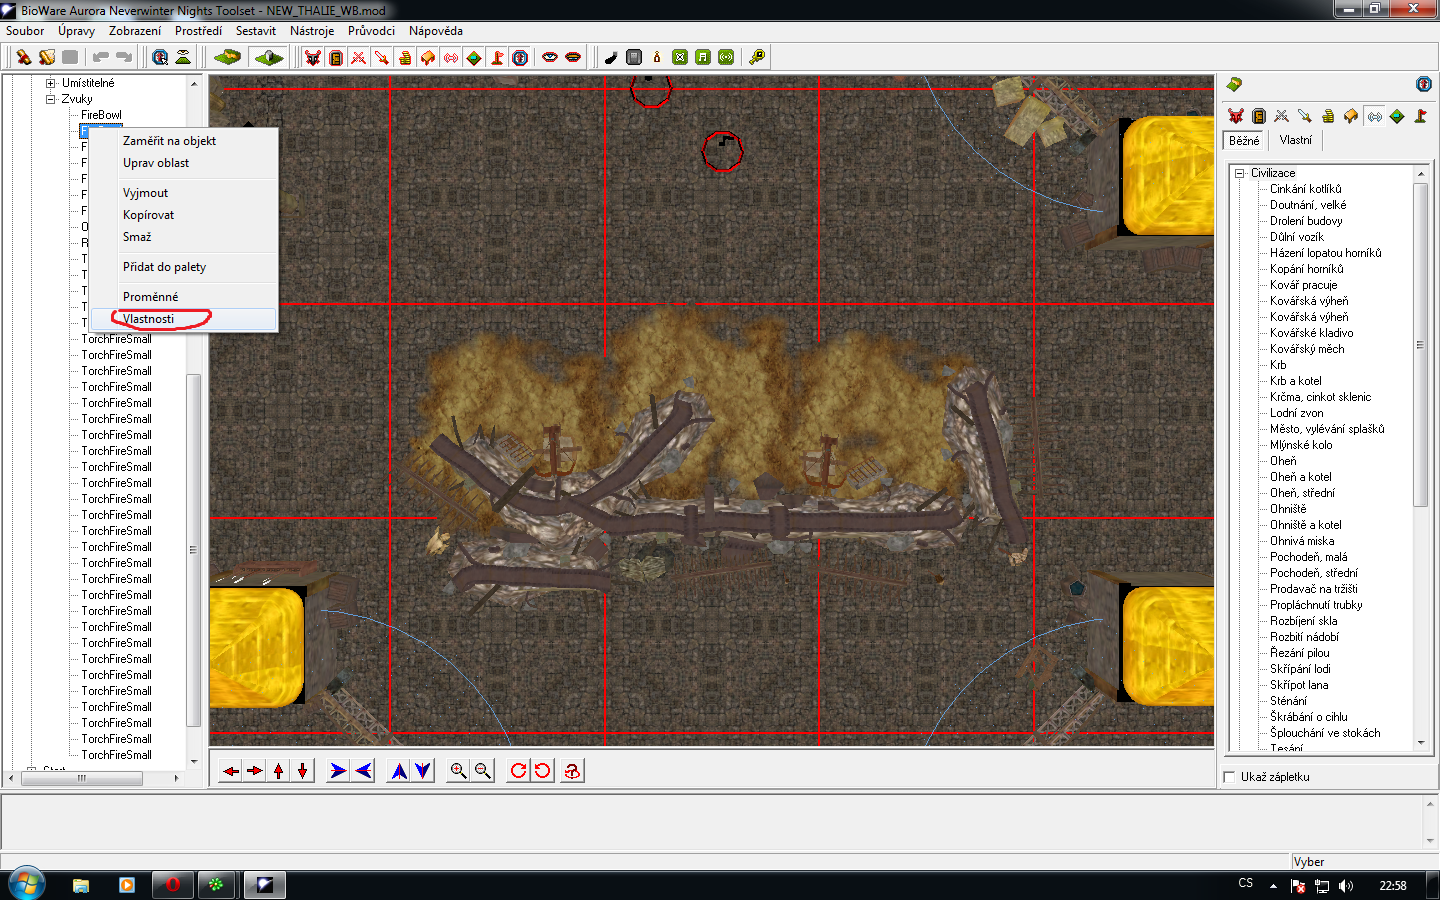Image resolution: width=1440 pixels, height=900 pixels.
Task: Pan view left with red arrow button
Action: click(x=231, y=770)
